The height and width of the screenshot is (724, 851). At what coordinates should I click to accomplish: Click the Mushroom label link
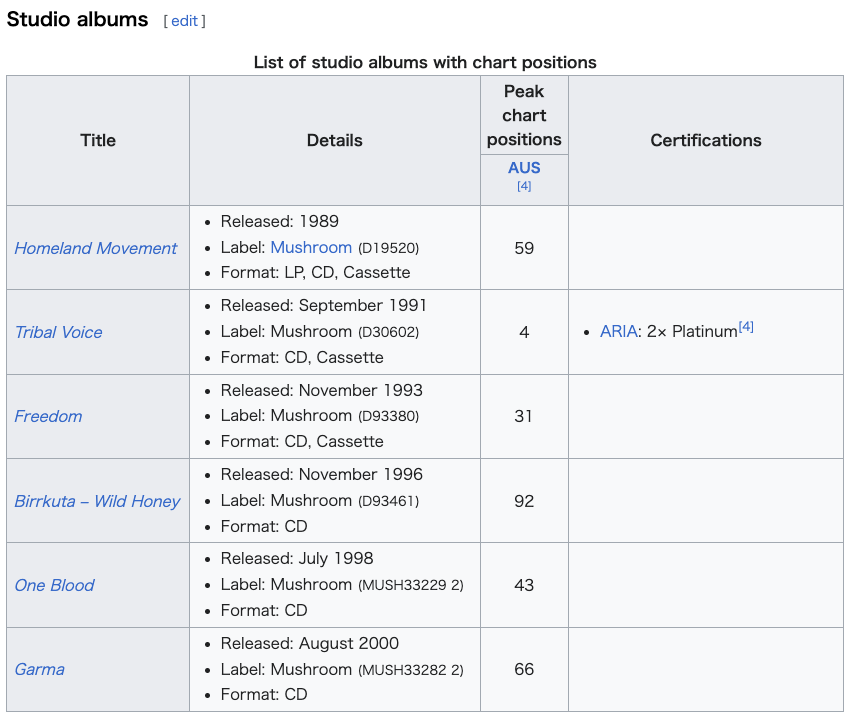coord(311,247)
